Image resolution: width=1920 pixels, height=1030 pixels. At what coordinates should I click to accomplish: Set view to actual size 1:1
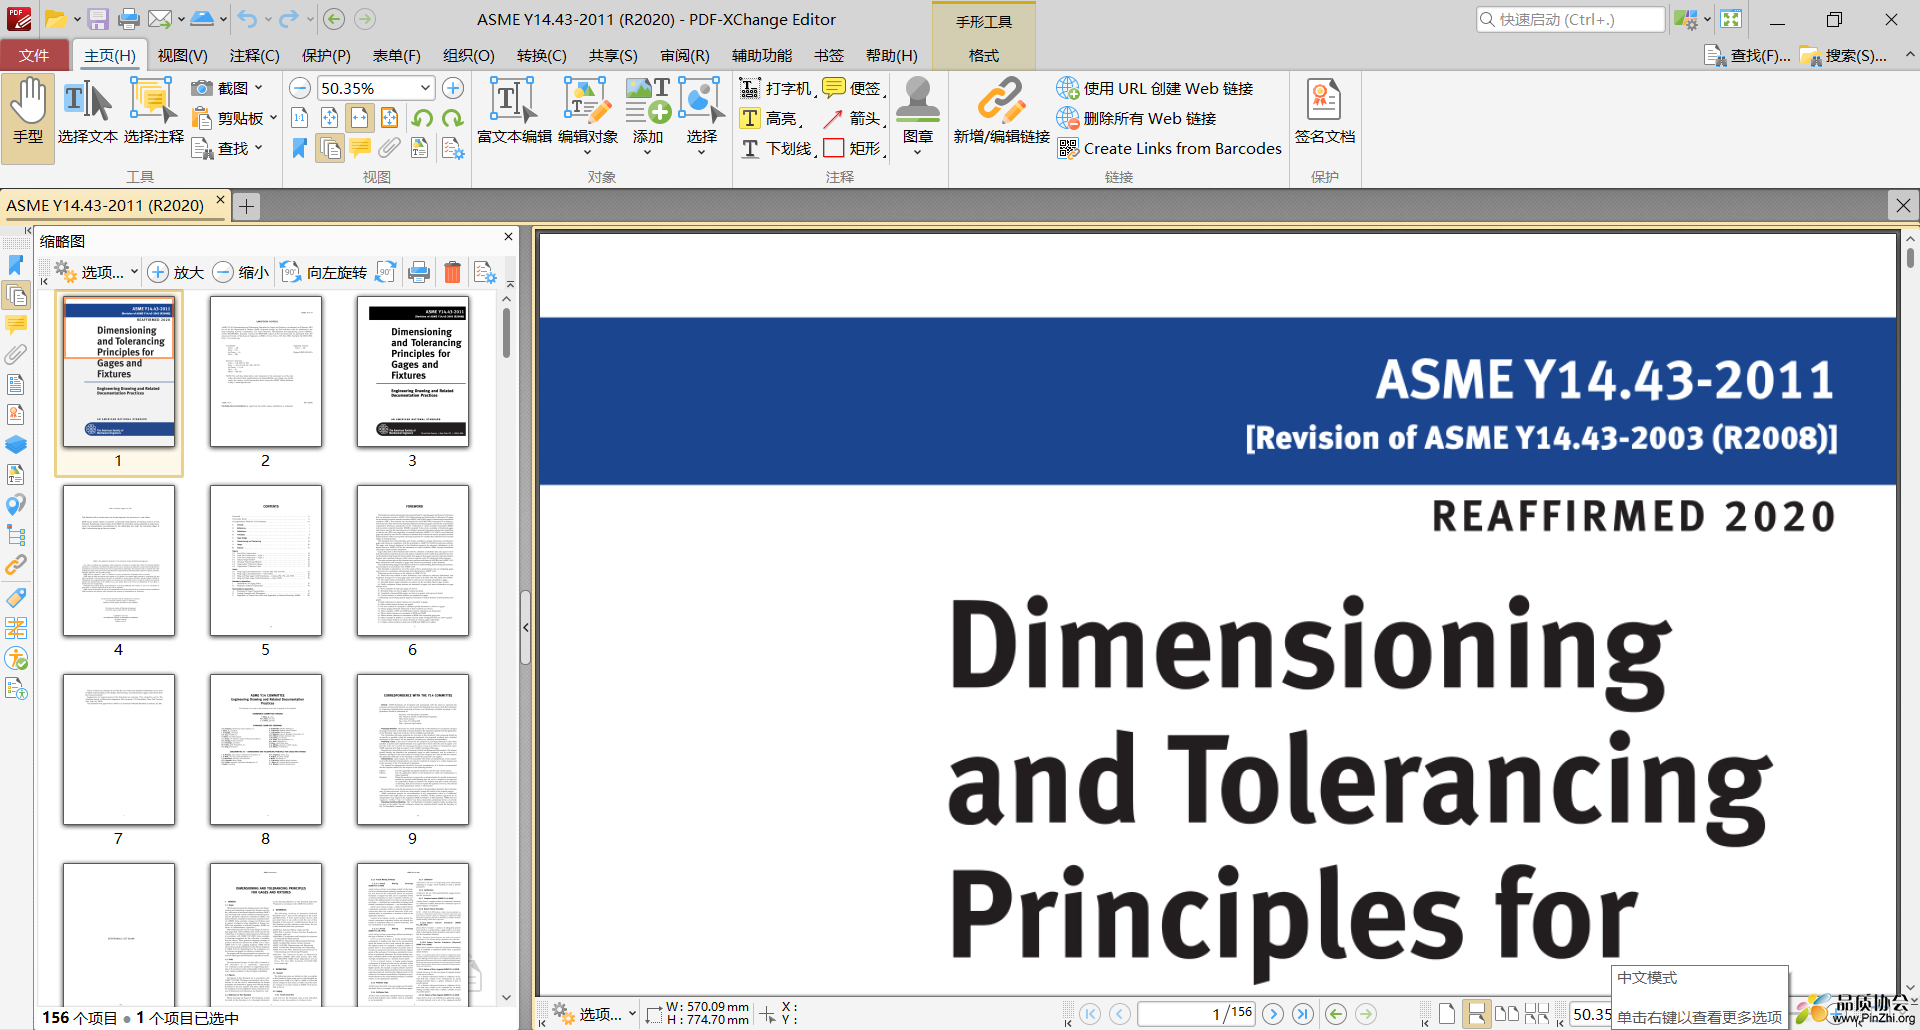[x=299, y=118]
